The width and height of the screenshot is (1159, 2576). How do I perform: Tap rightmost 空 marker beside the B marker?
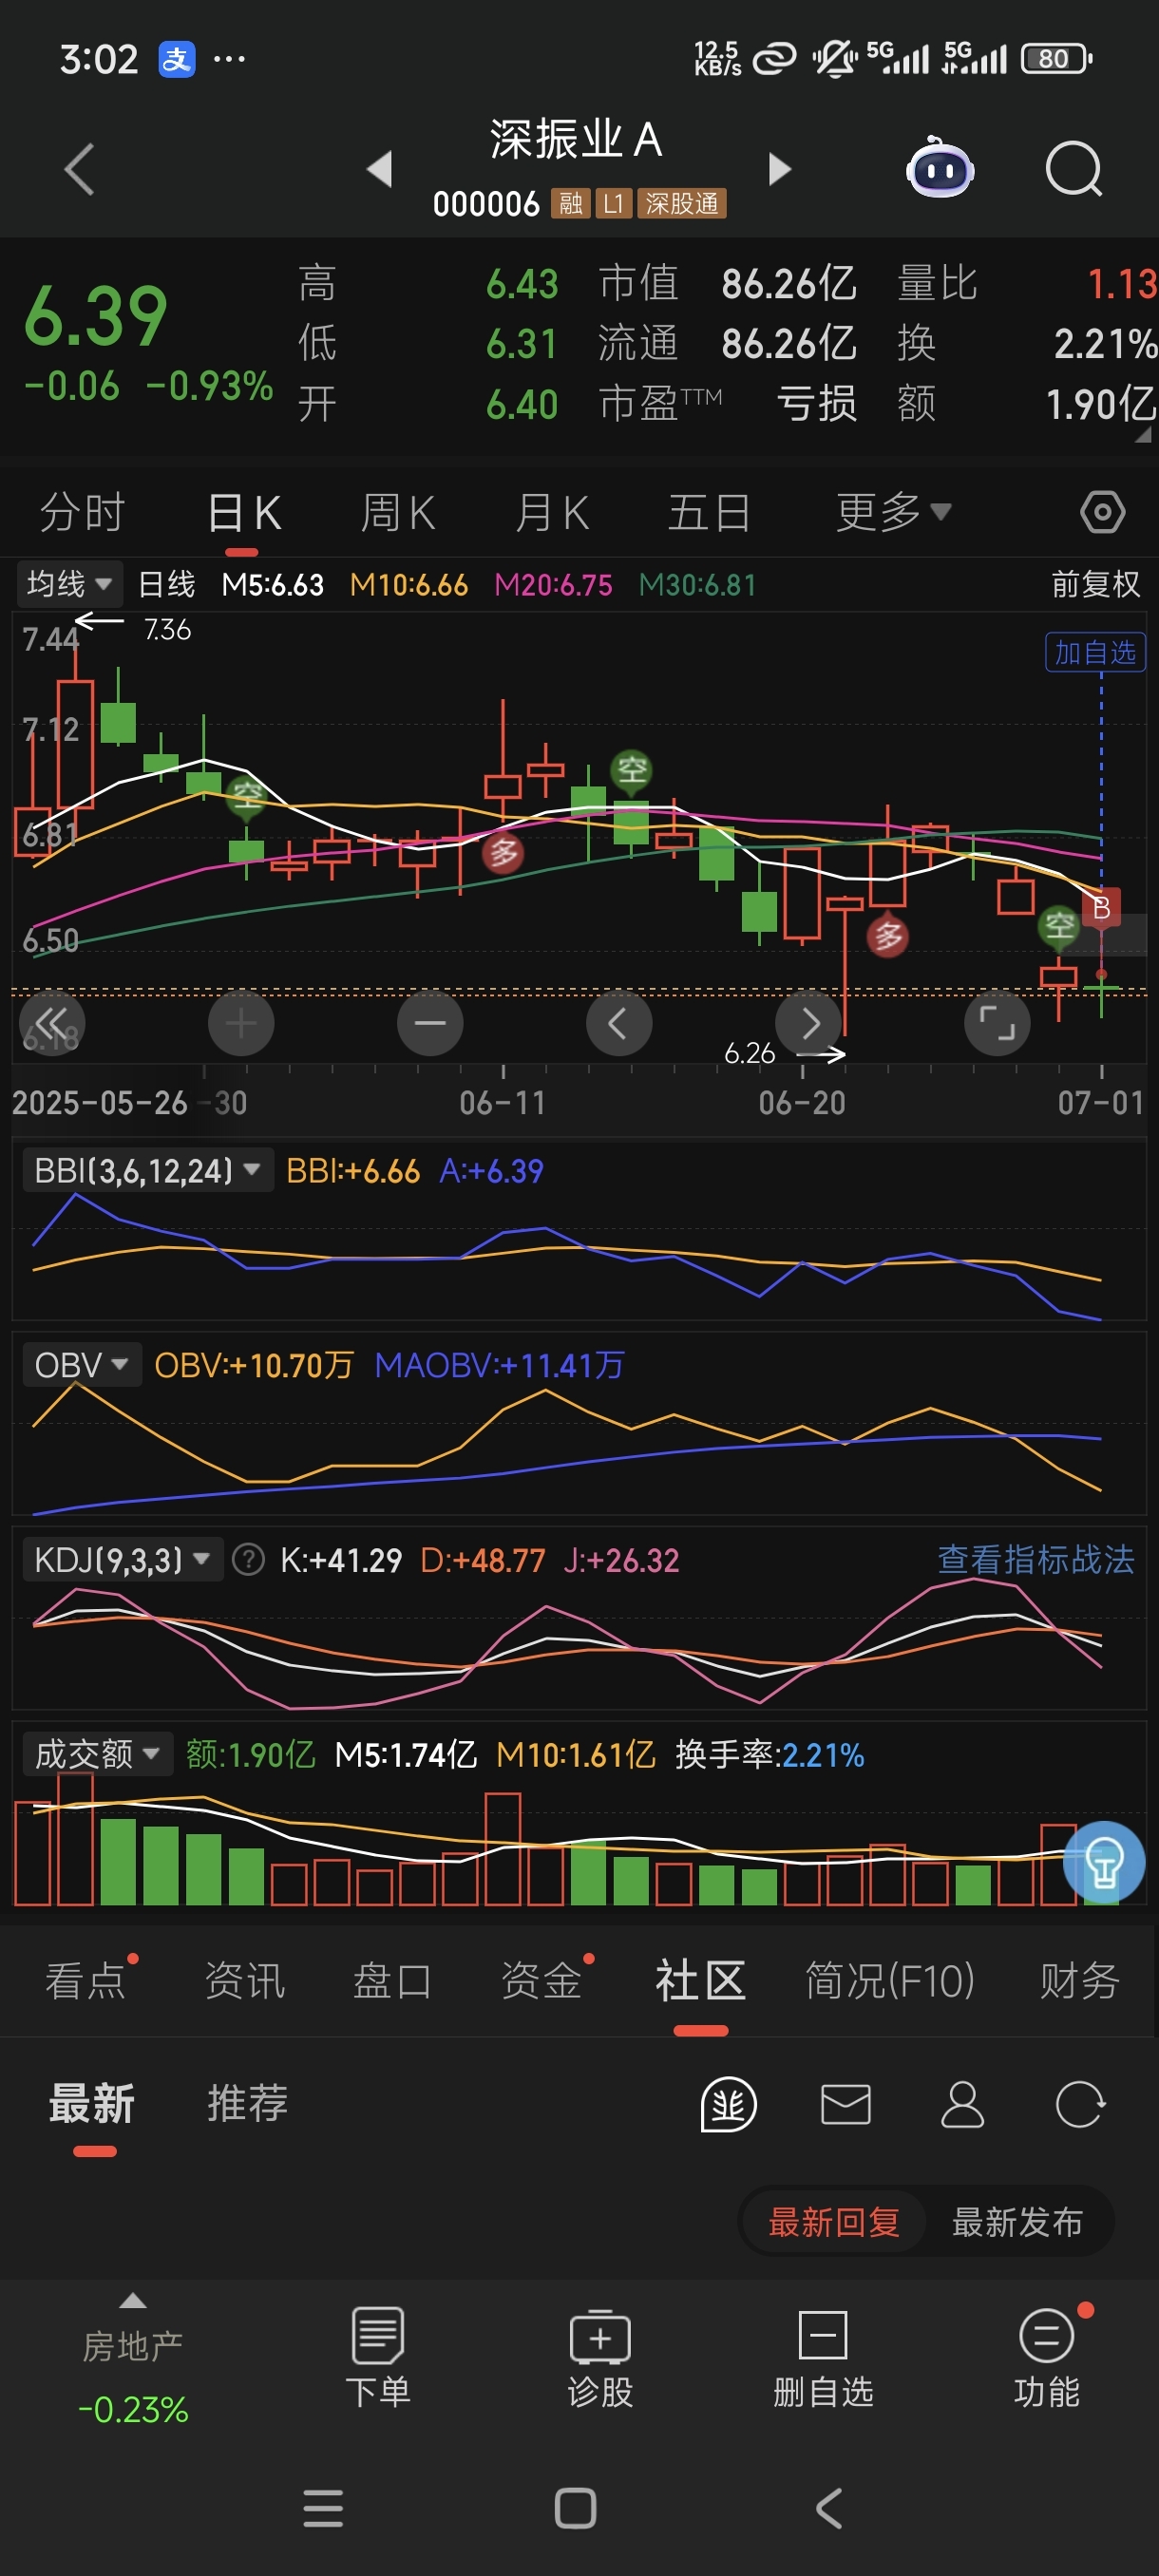1059,926
